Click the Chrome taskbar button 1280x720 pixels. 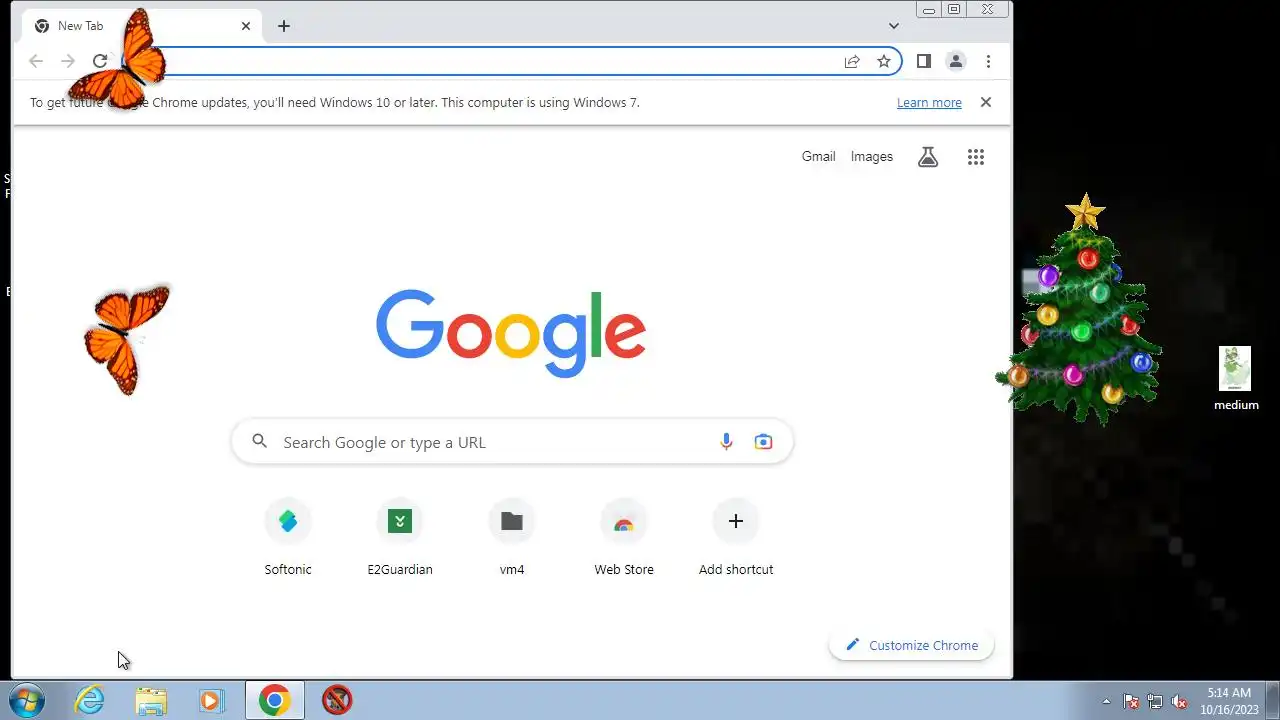tap(275, 700)
